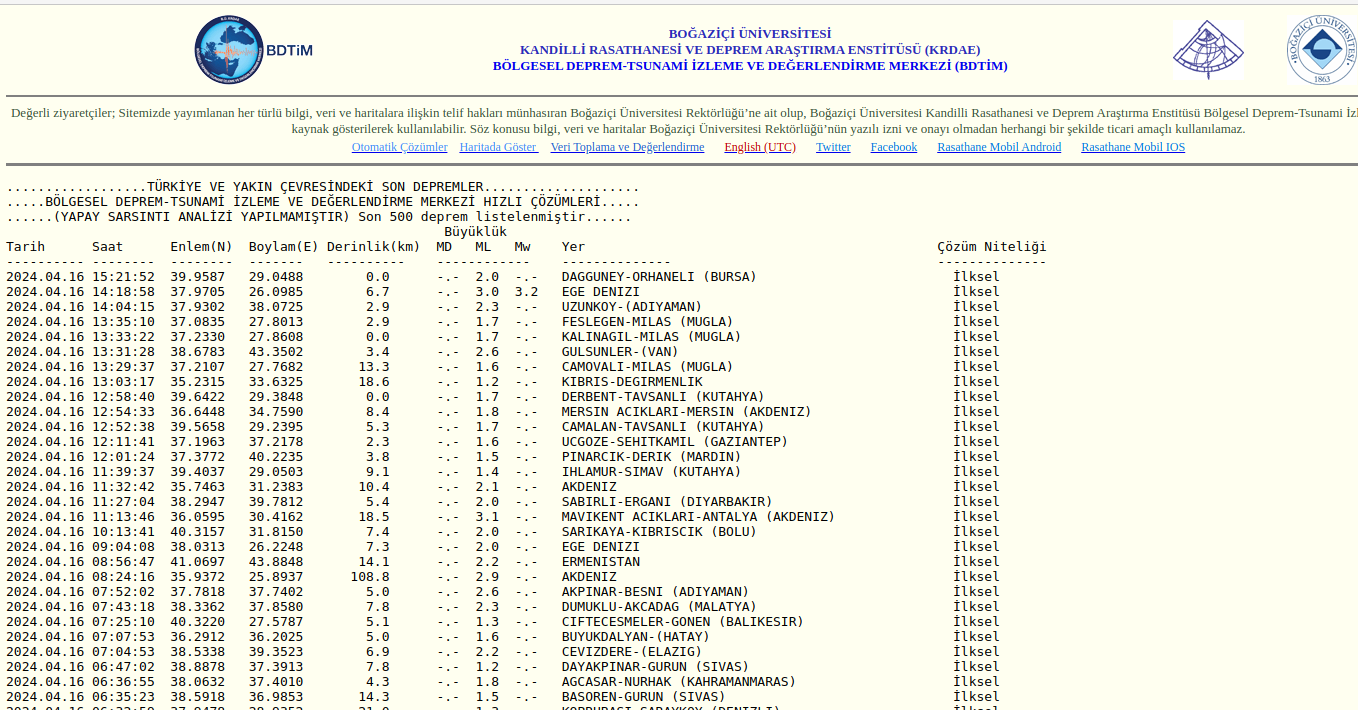Click the Derinlik(km) column header
1358x710 pixels.
tap(373, 247)
